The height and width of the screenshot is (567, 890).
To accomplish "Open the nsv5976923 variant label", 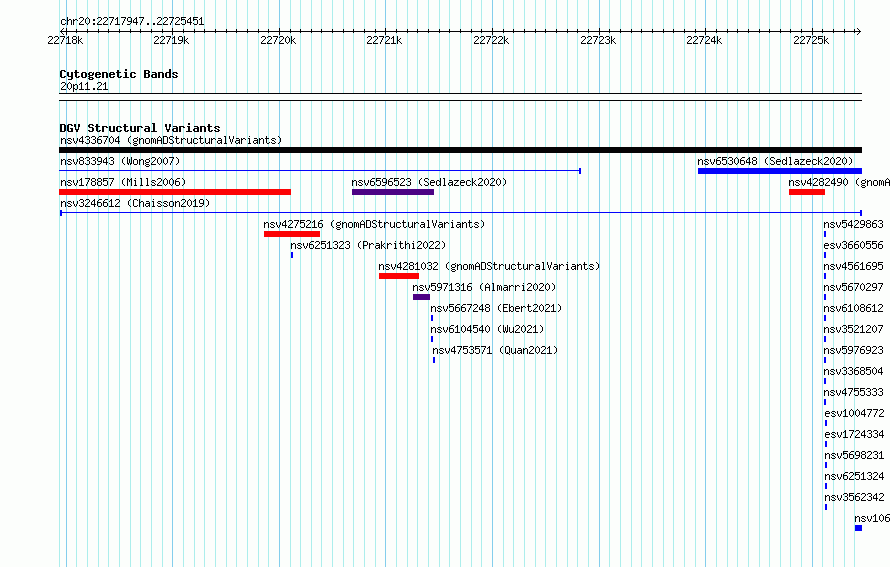I will pos(854,350).
